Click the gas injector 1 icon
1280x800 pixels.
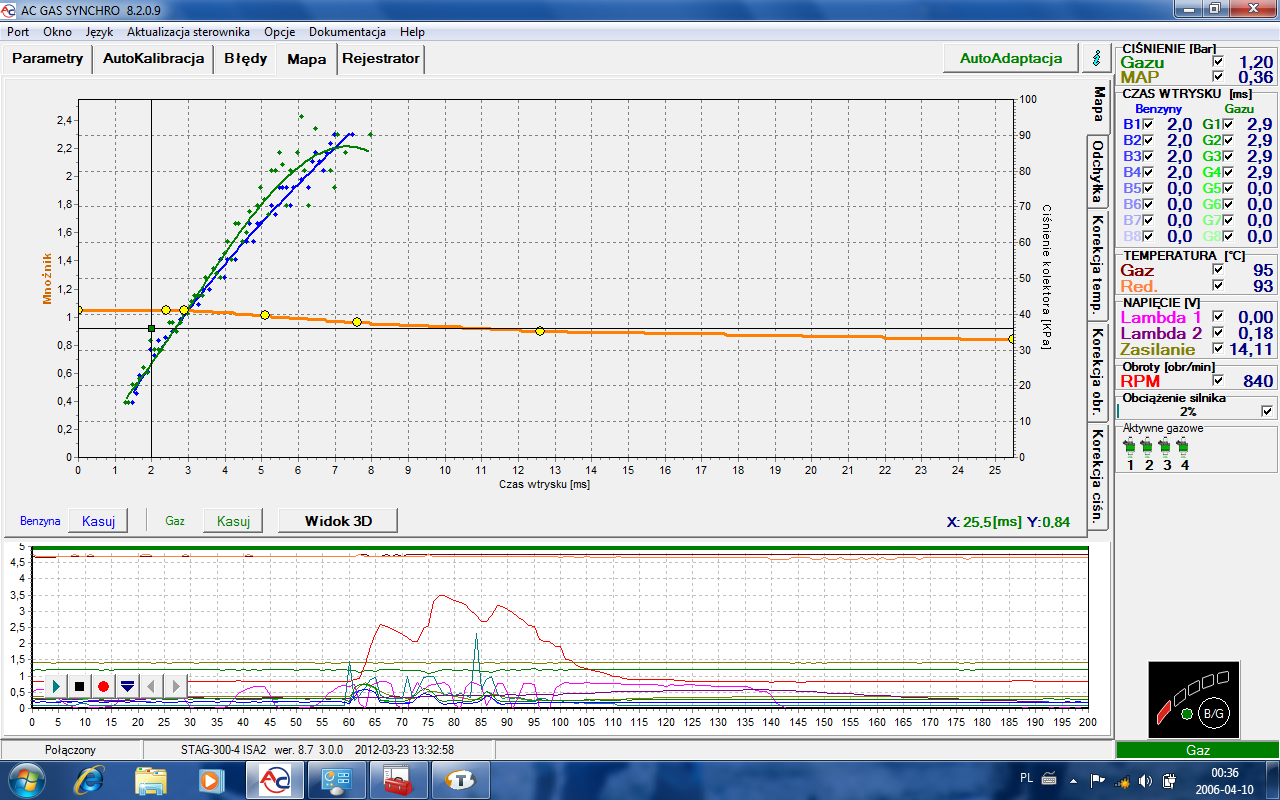pyautogui.click(x=1130, y=447)
